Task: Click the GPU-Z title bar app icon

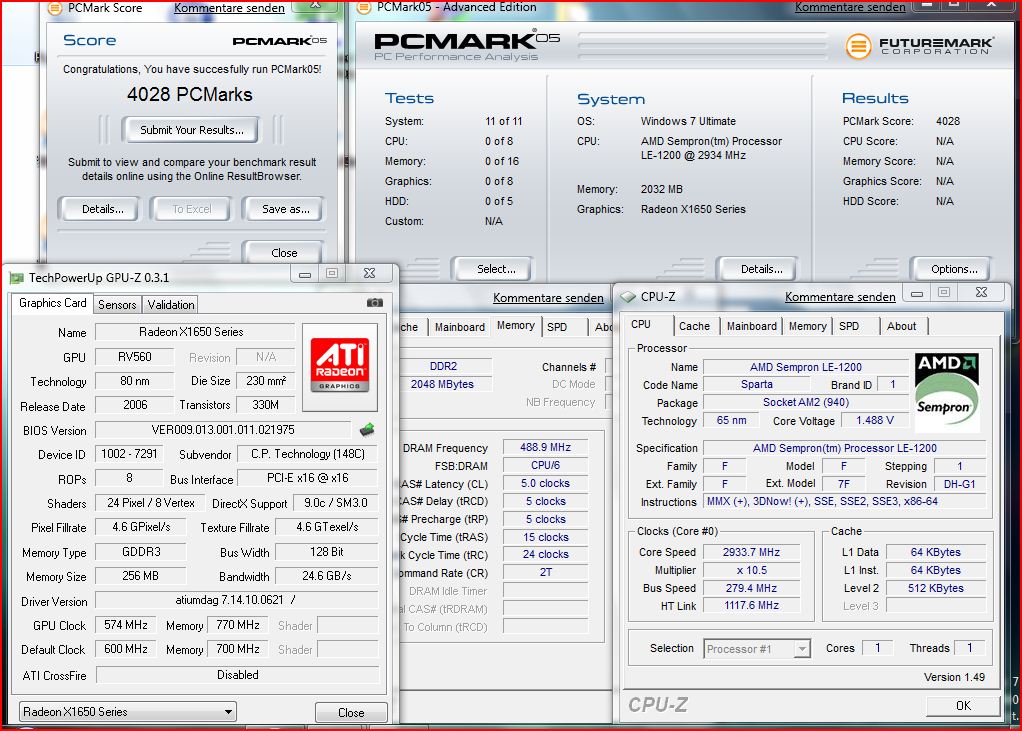Action: (x=16, y=278)
